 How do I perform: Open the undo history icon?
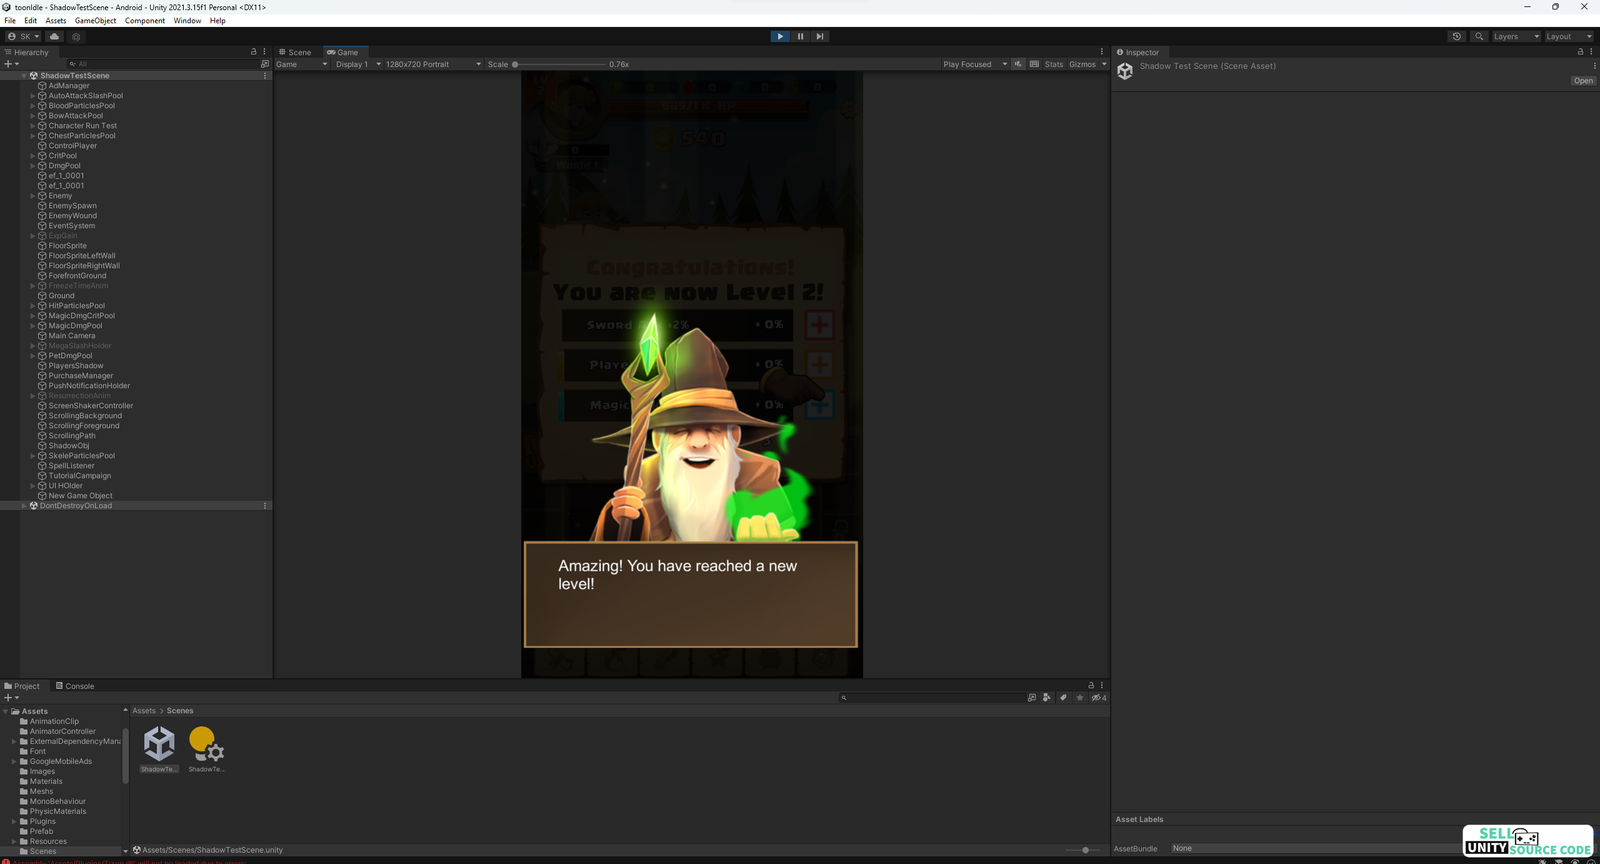1457,36
